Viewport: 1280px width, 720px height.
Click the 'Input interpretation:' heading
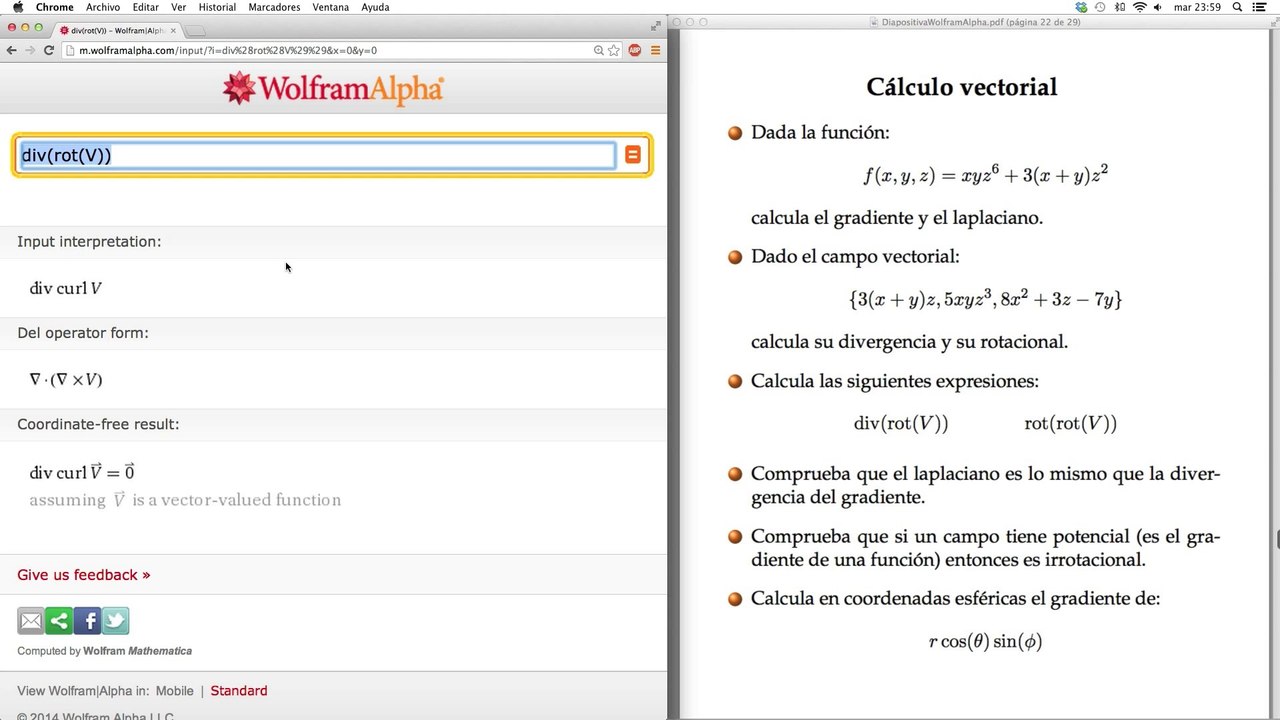[x=89, y=242]
